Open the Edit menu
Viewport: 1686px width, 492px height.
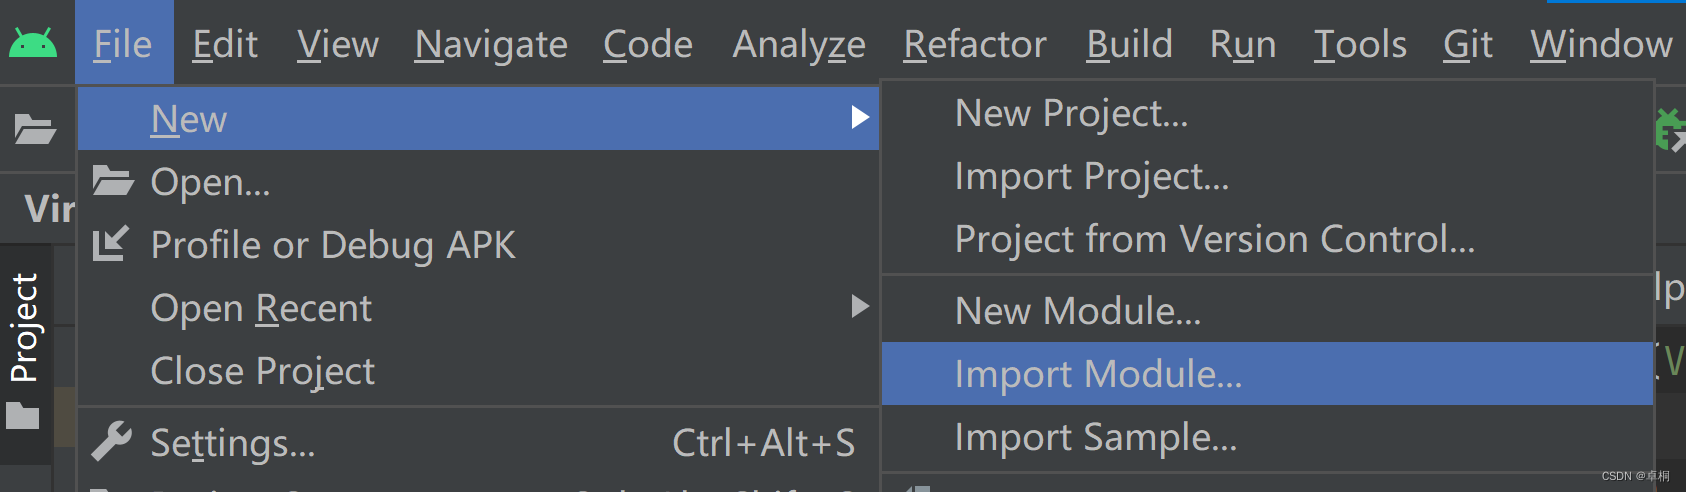[225, 44]
